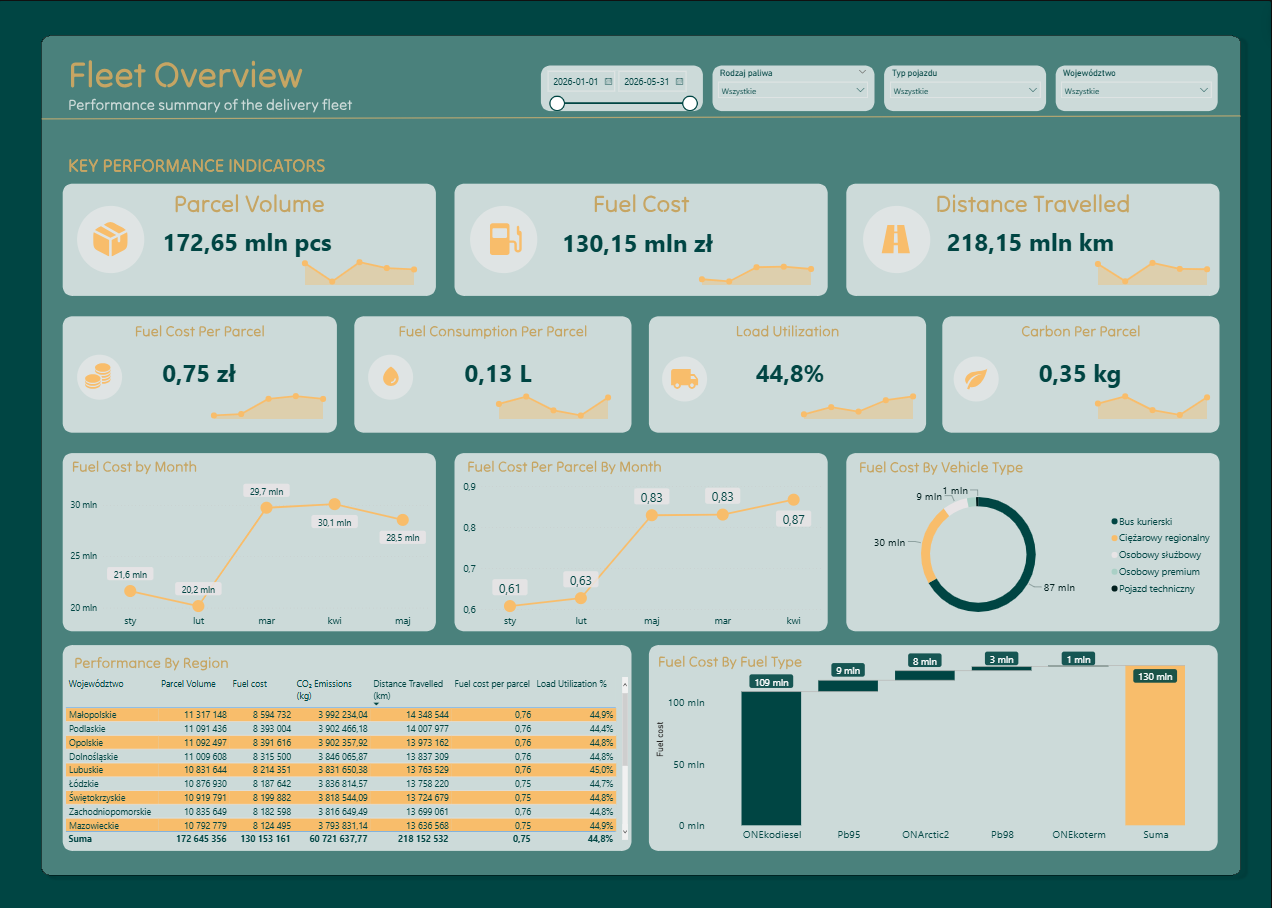
Task: Click the table scrollbar down arrow
Action: pos(626,832)
